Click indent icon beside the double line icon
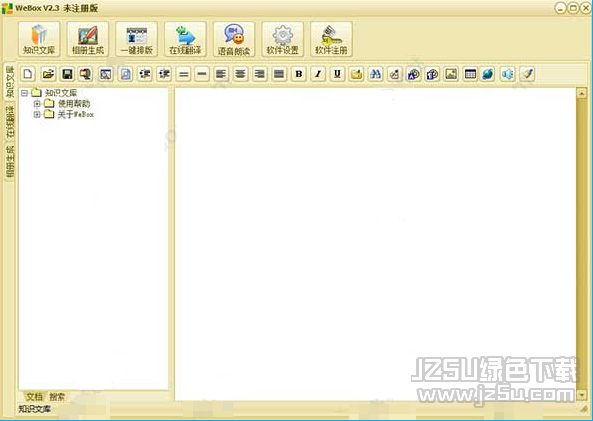 164,74
